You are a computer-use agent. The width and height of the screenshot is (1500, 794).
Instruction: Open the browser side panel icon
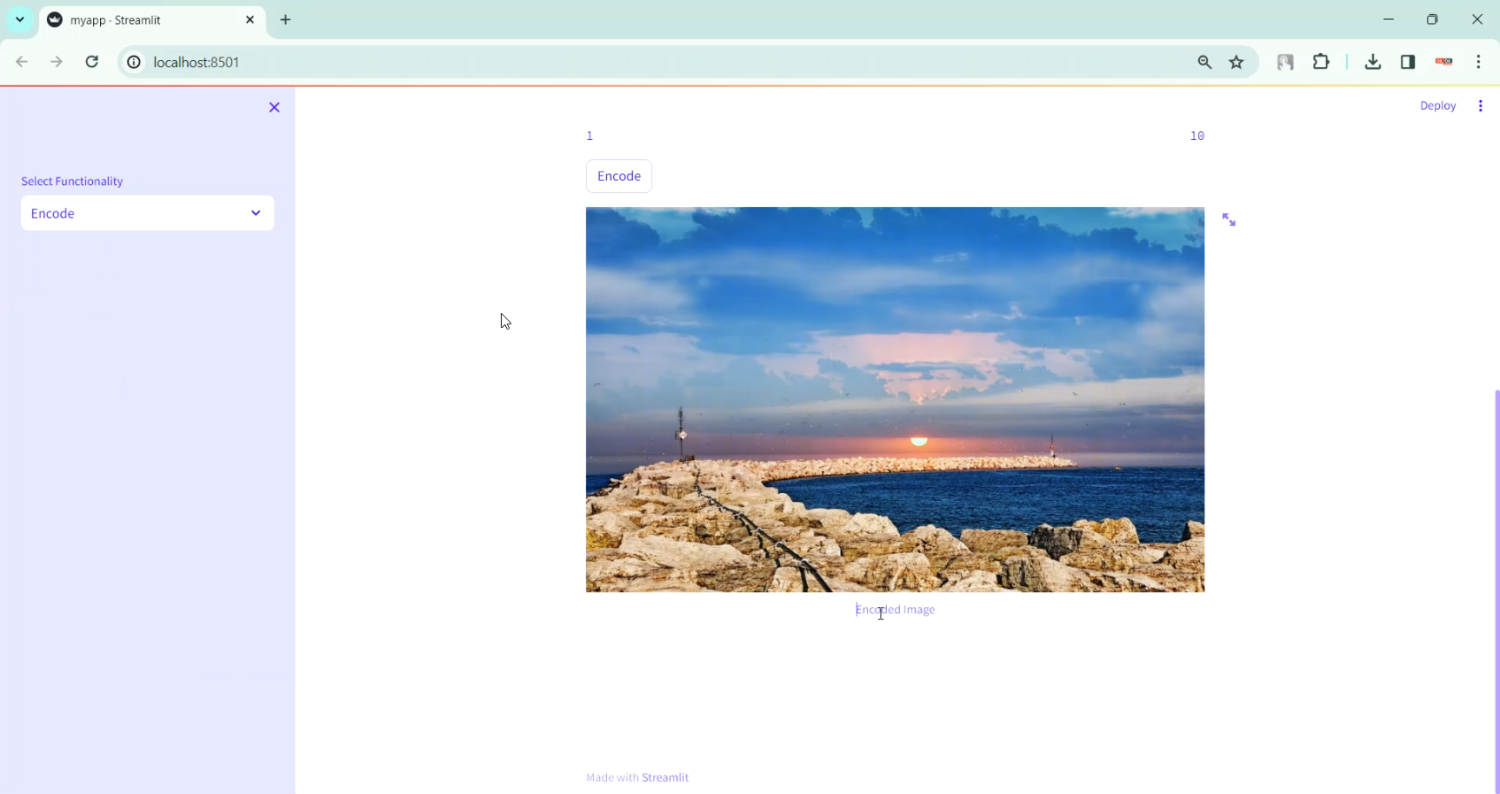click(1407, 62)
